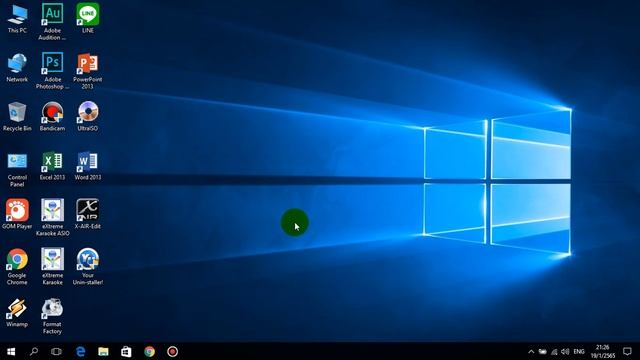Select the This PC desktop icon

[x=17, y=19]
